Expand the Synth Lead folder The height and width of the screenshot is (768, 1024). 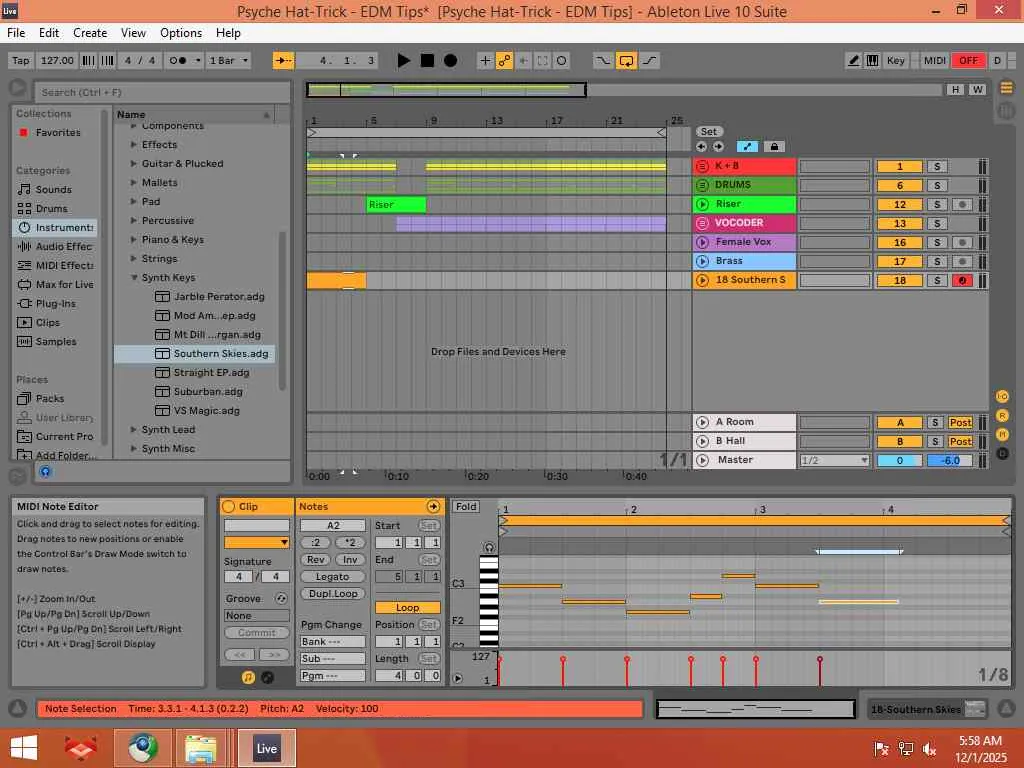[x=134, y=430]
